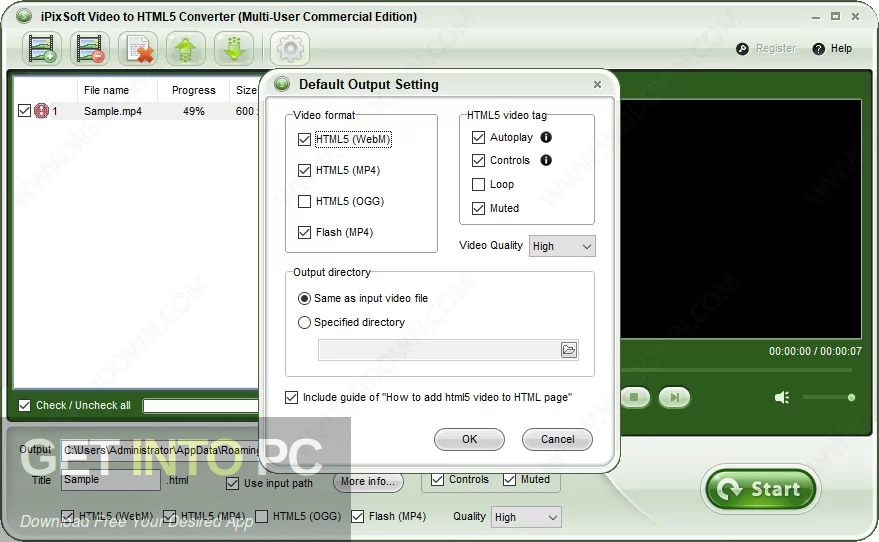The height and width of the screenshot is (542, 879).
Task: Move the file down with the down arrow icon
Action: pyautogui.click(x=234, y=49)
